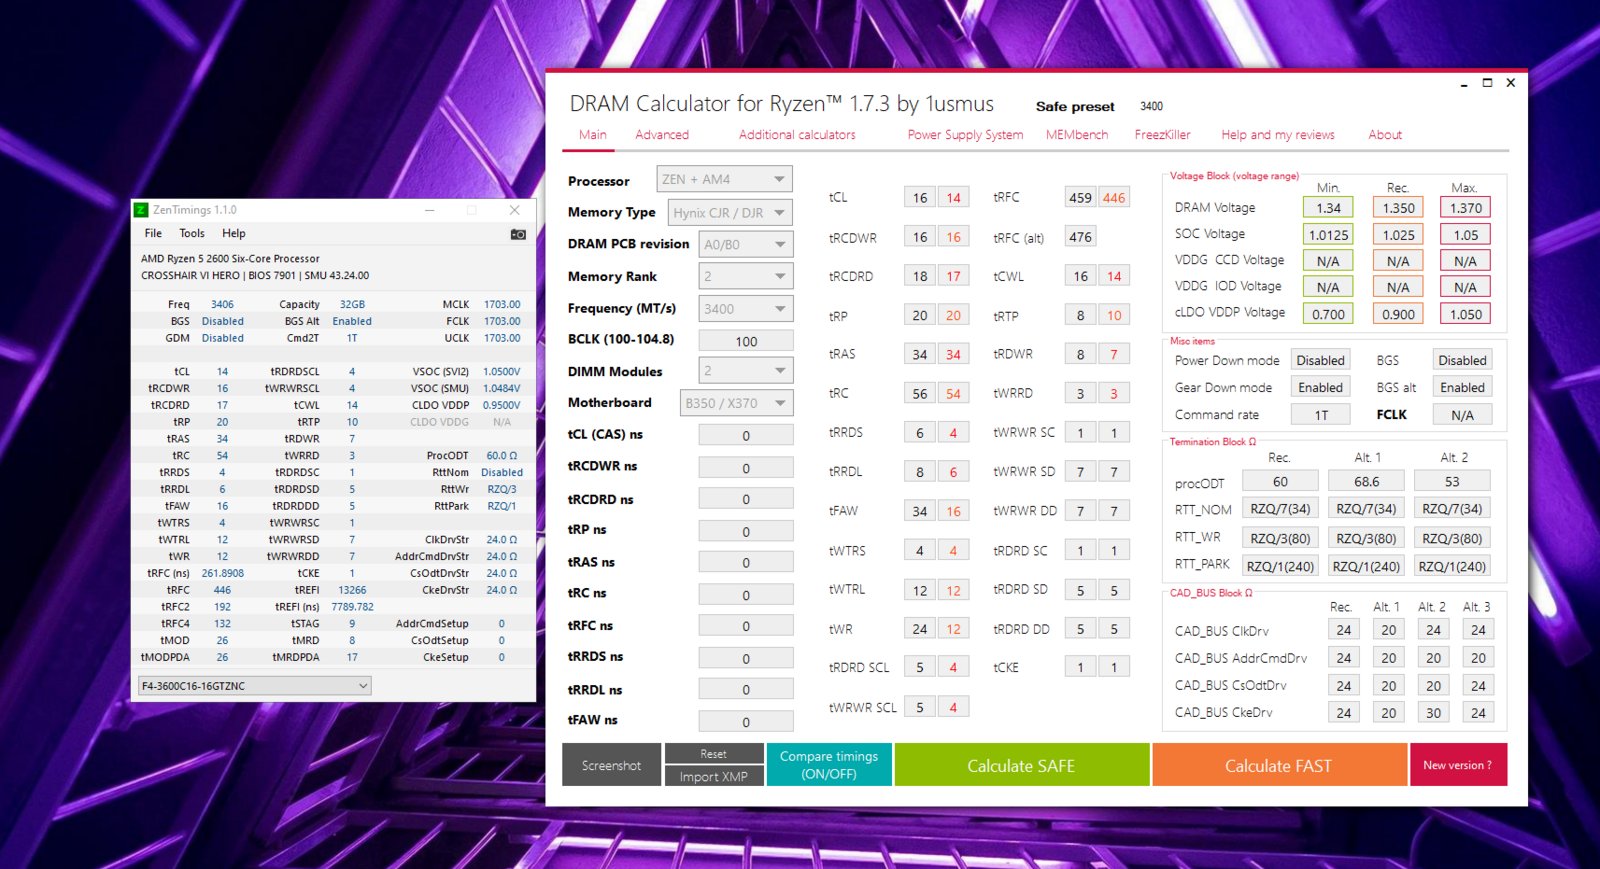Go to the Additional calculators tab
Viewport: 1600px width, 869px height.
pyautogui.click(x=797, y=135)
